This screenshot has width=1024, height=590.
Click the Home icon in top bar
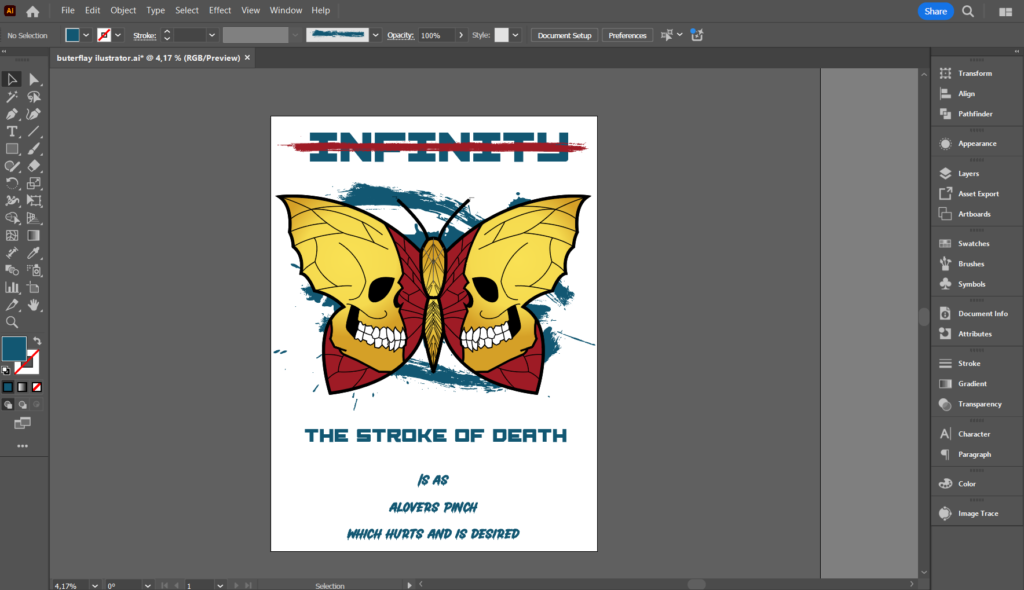coord(33,11)
